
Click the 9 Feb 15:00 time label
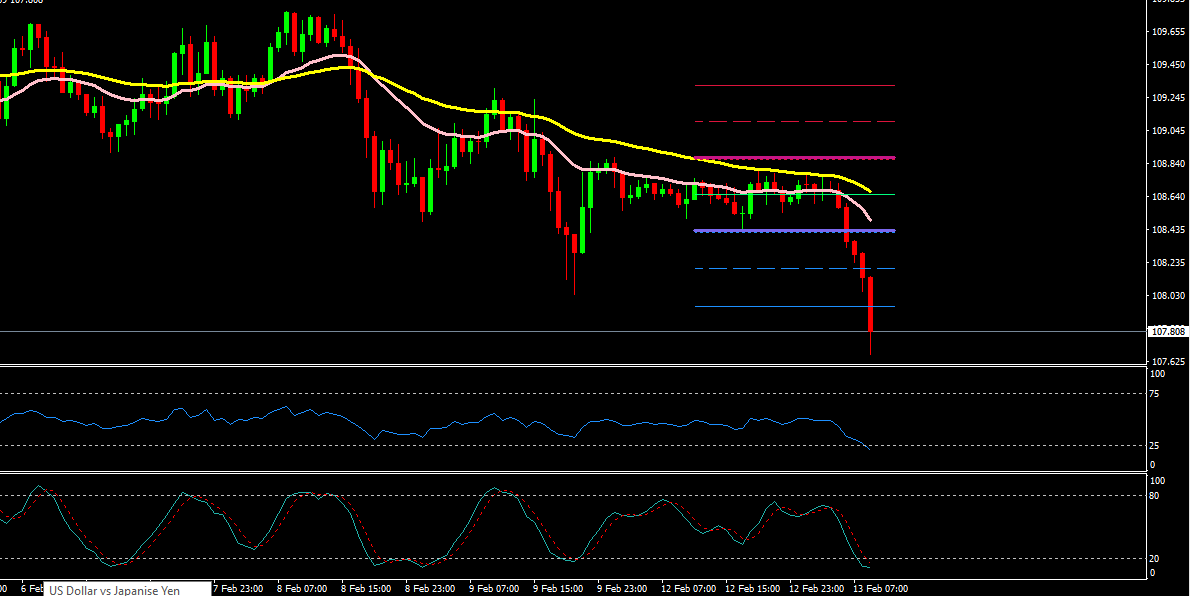[558, 588]
